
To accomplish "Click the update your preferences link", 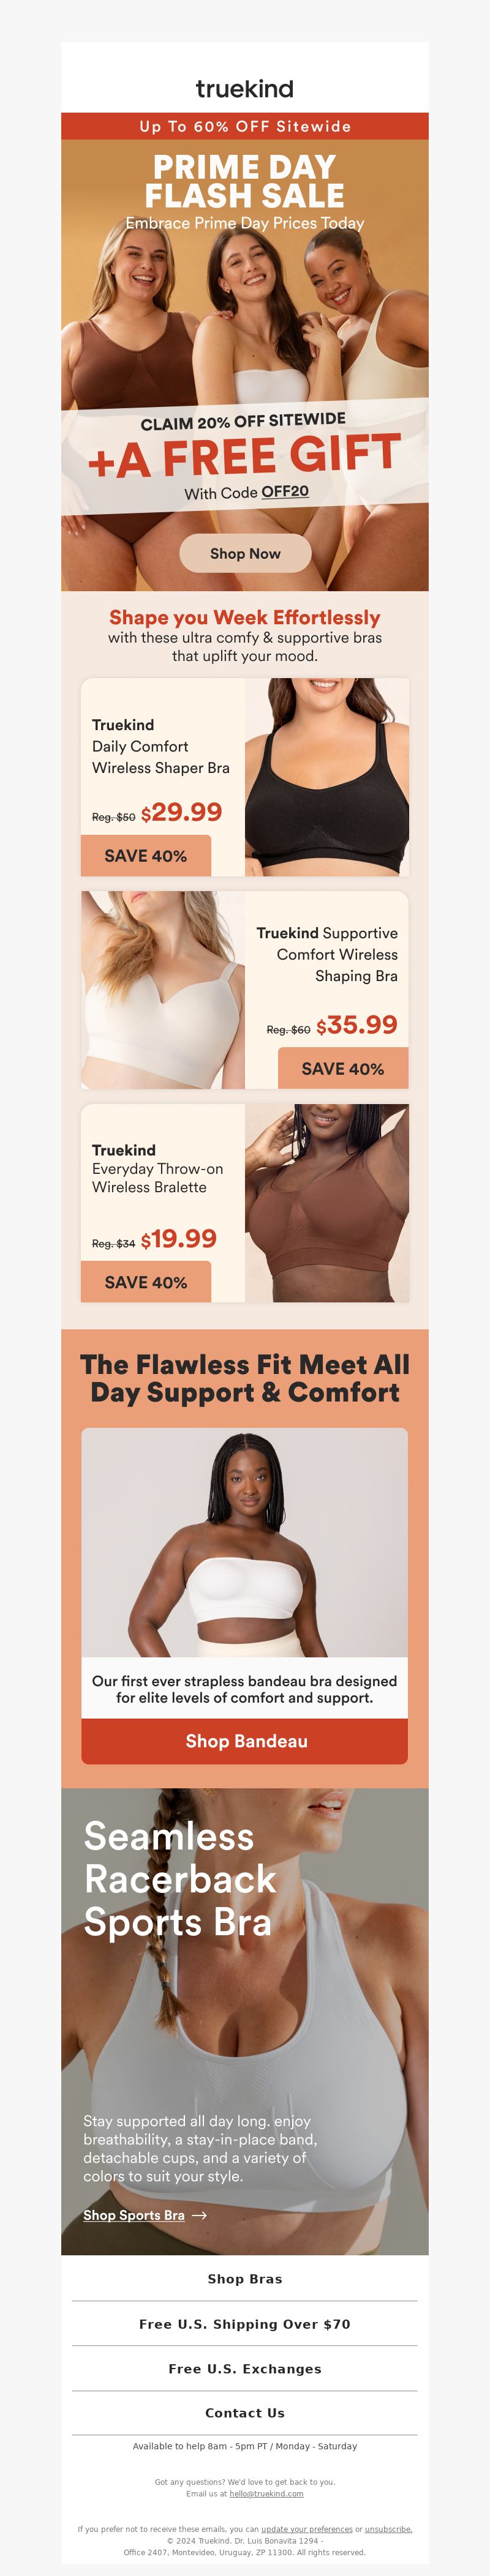I will pos(307,2529).
